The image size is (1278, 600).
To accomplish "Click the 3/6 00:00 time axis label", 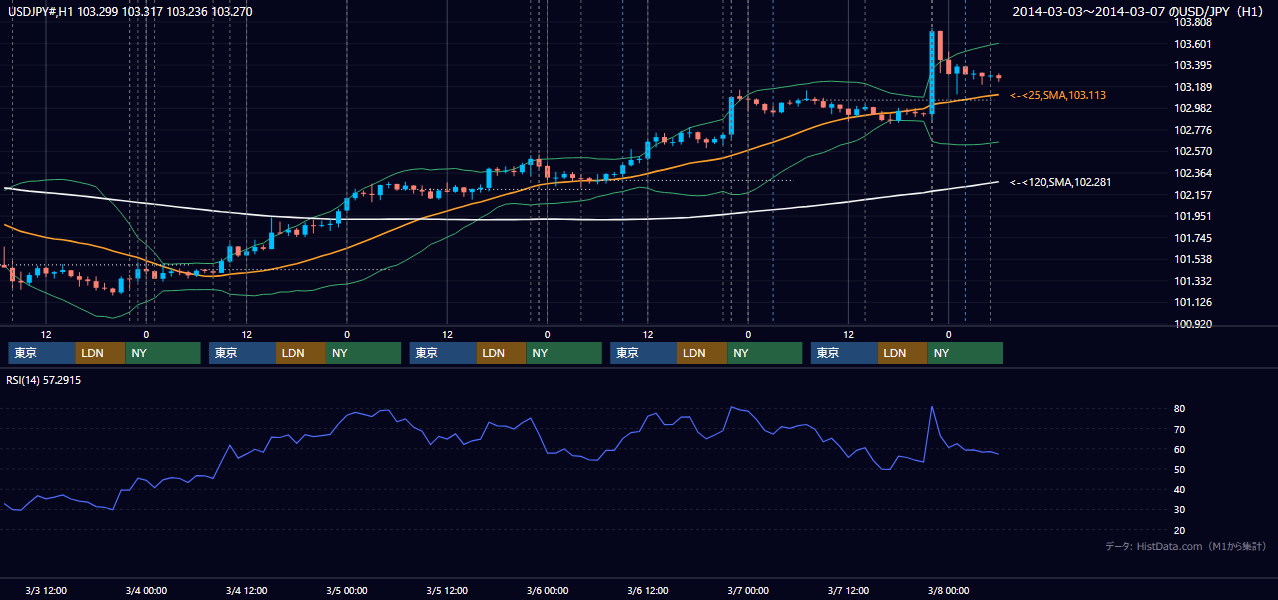I will 547,591.
